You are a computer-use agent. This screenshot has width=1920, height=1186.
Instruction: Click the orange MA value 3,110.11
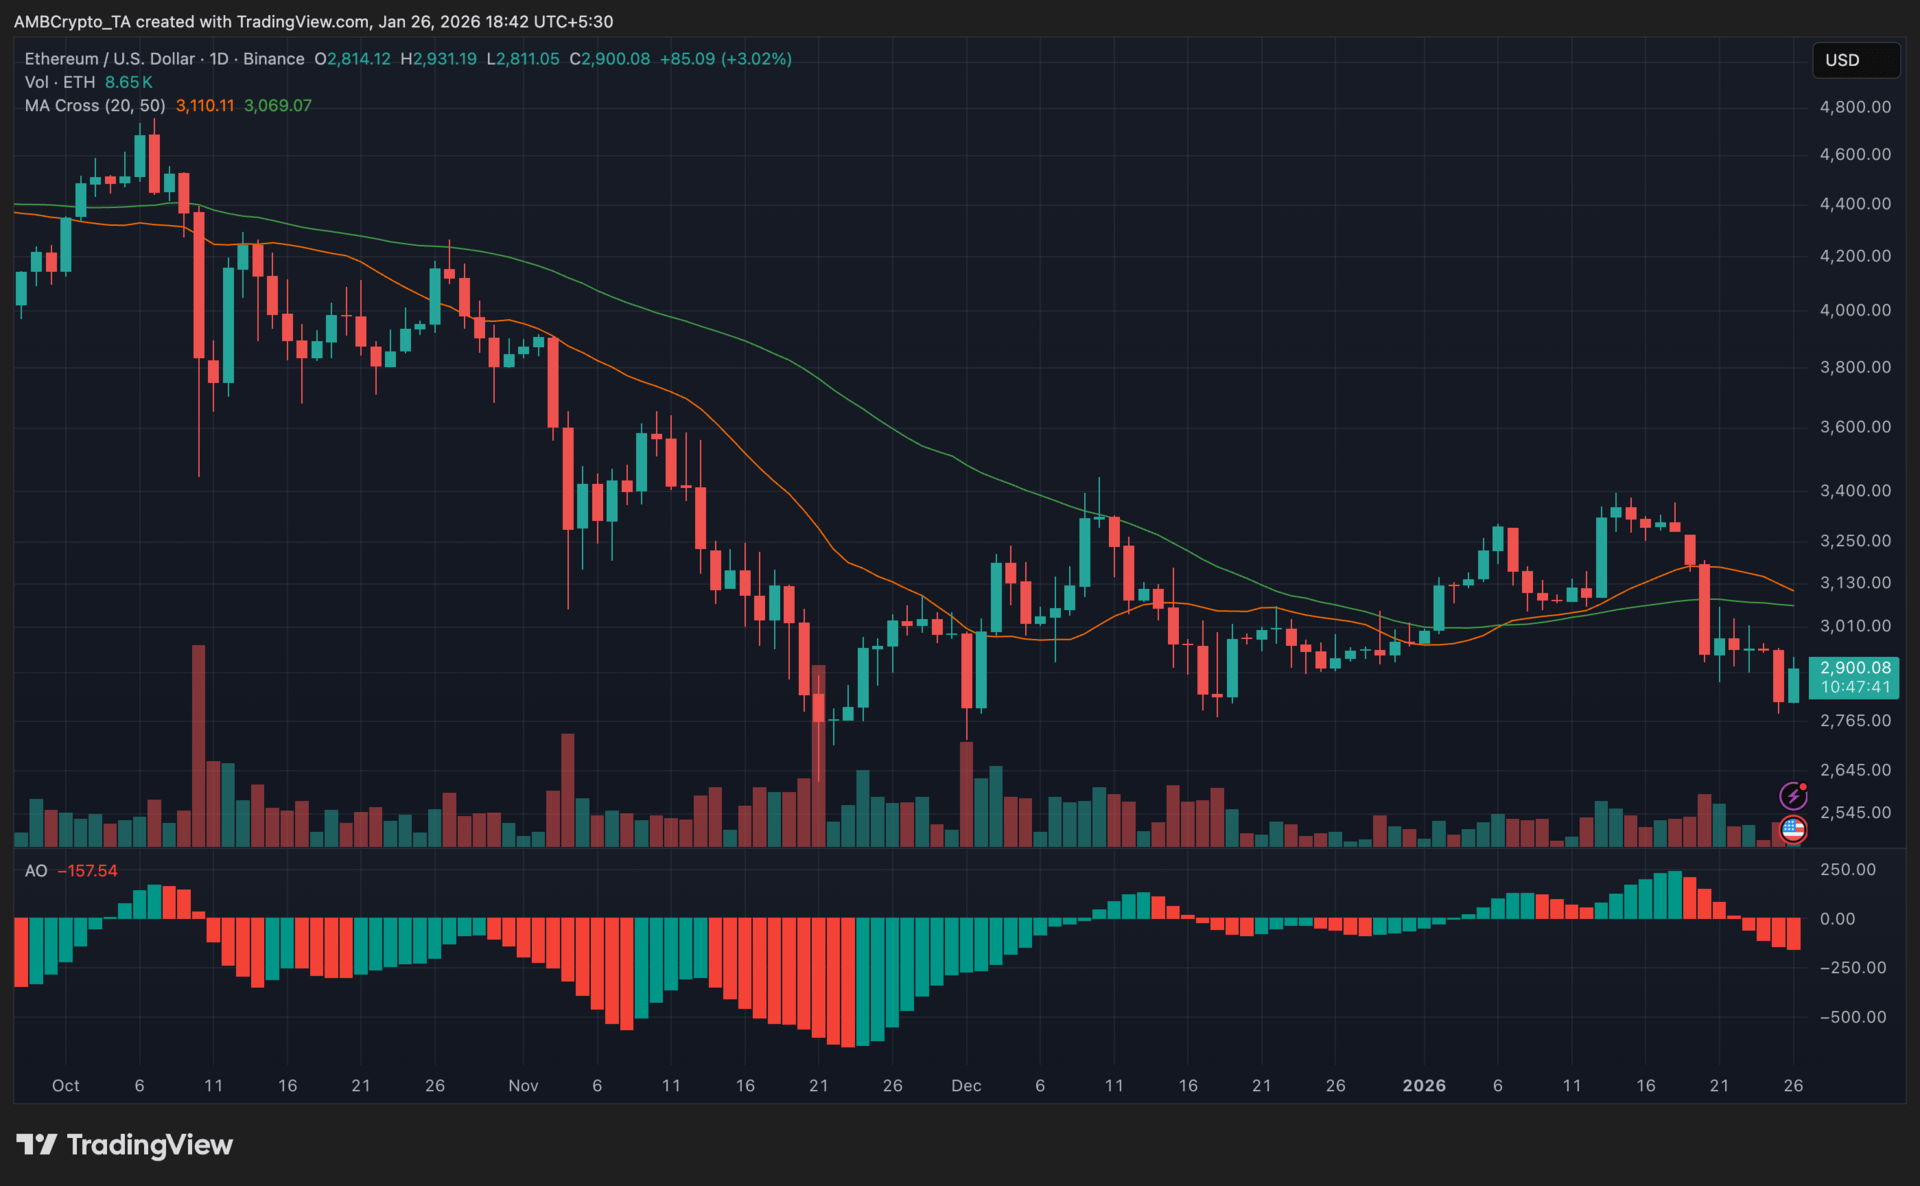pyautogui.click(x=205, y=106)
